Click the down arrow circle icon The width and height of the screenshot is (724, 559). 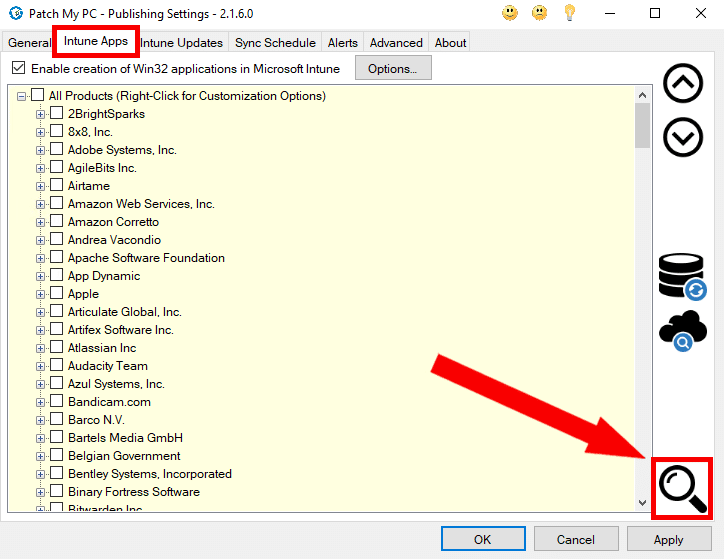coord(683,137)
